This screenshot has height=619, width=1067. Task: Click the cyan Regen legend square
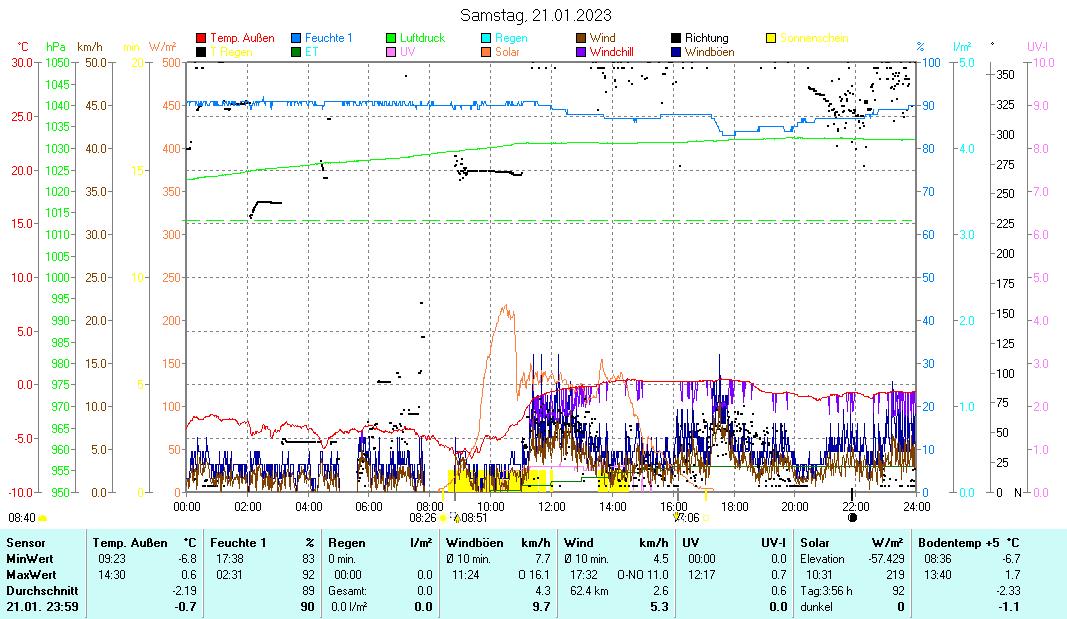click(x=486, y=38)
